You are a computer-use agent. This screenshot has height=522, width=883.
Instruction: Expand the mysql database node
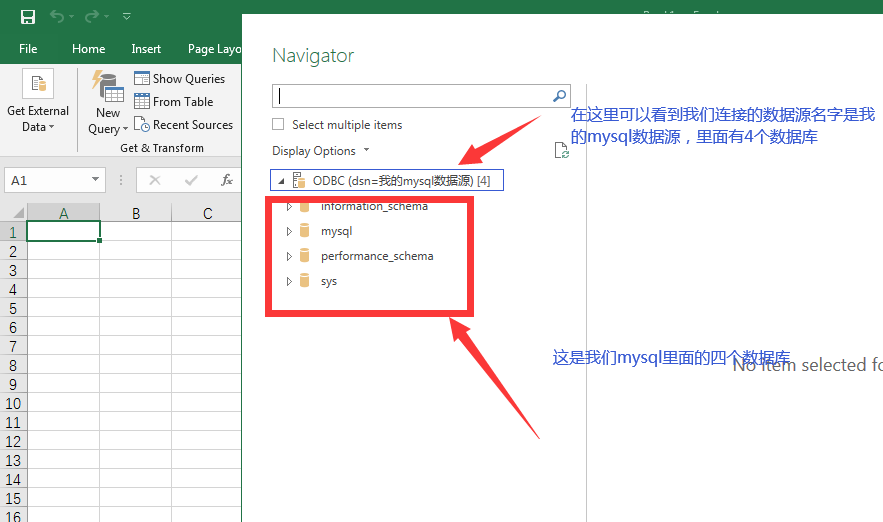[289, 231]
